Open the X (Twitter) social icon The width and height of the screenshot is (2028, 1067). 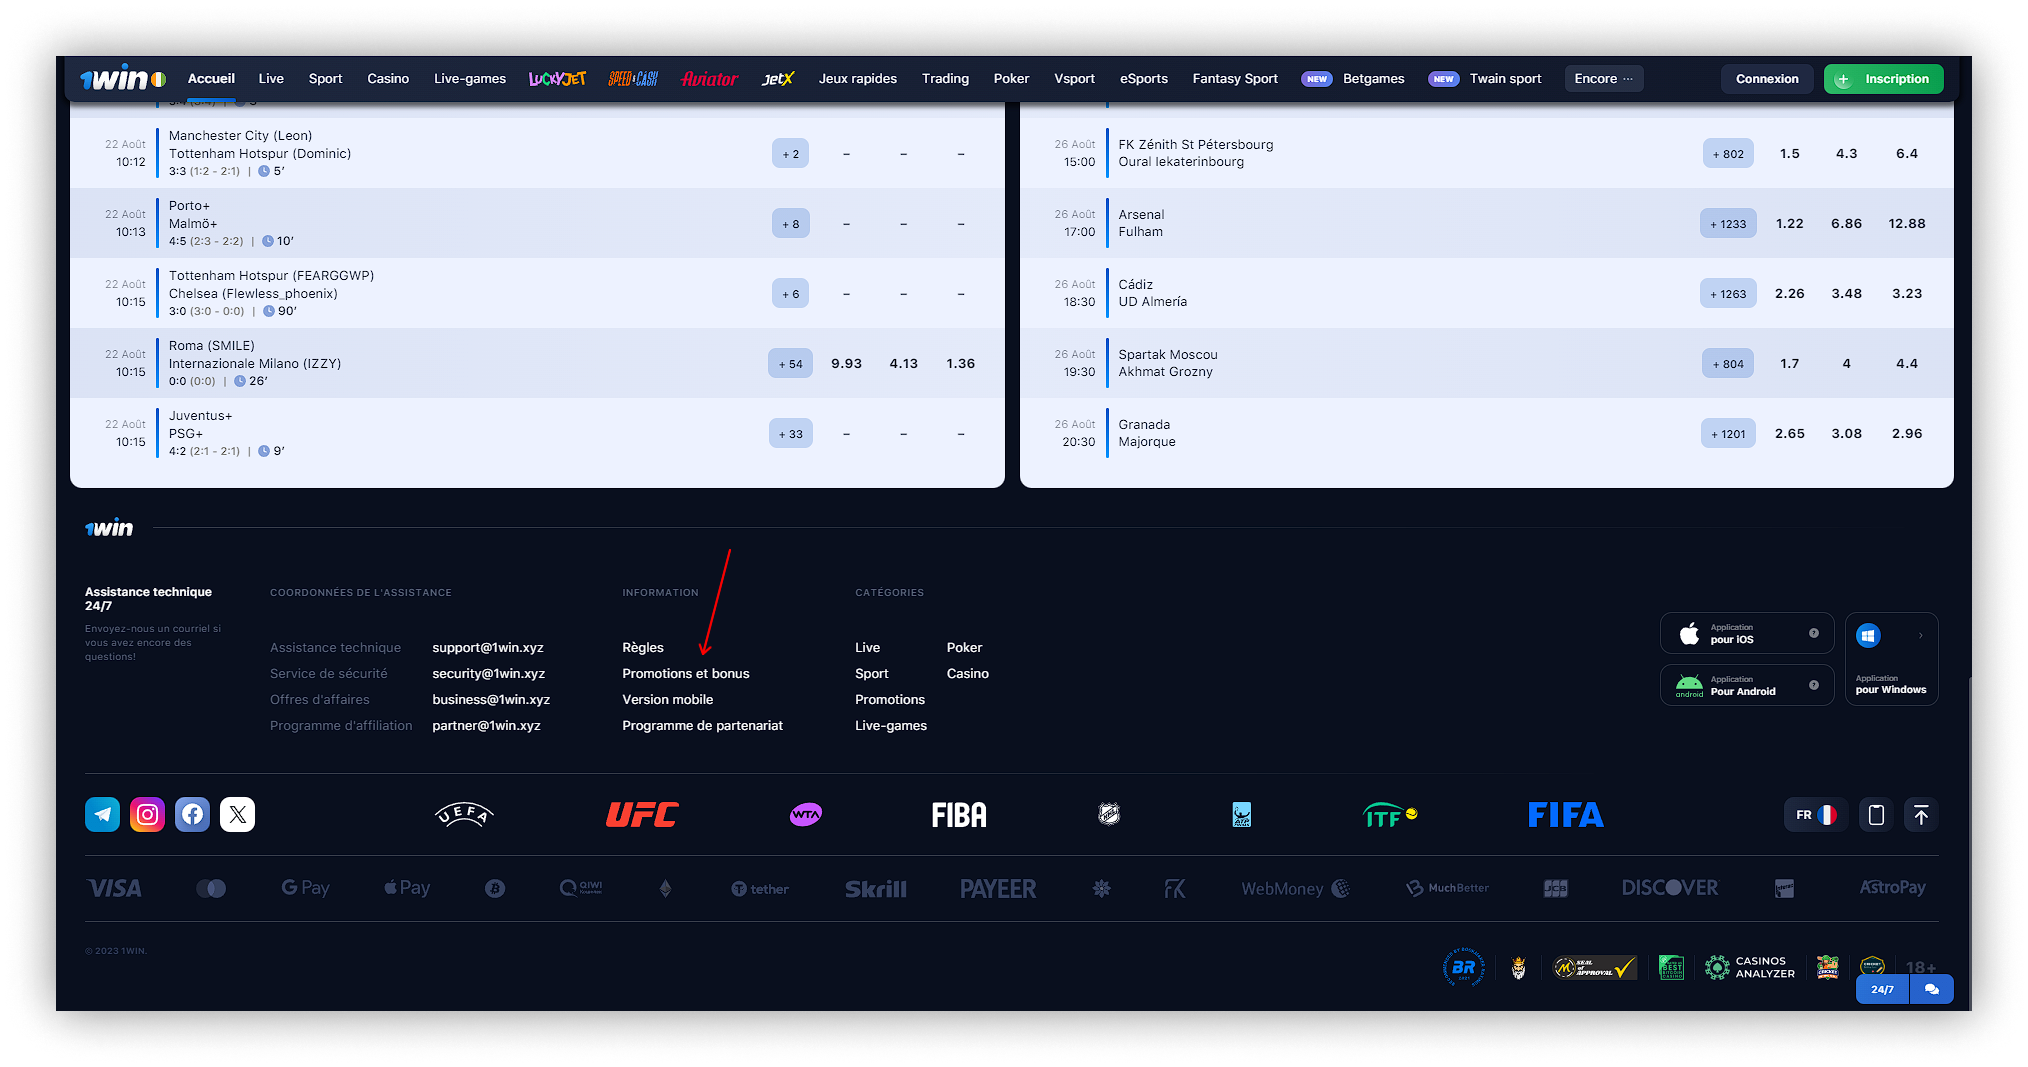click(237, 815)
